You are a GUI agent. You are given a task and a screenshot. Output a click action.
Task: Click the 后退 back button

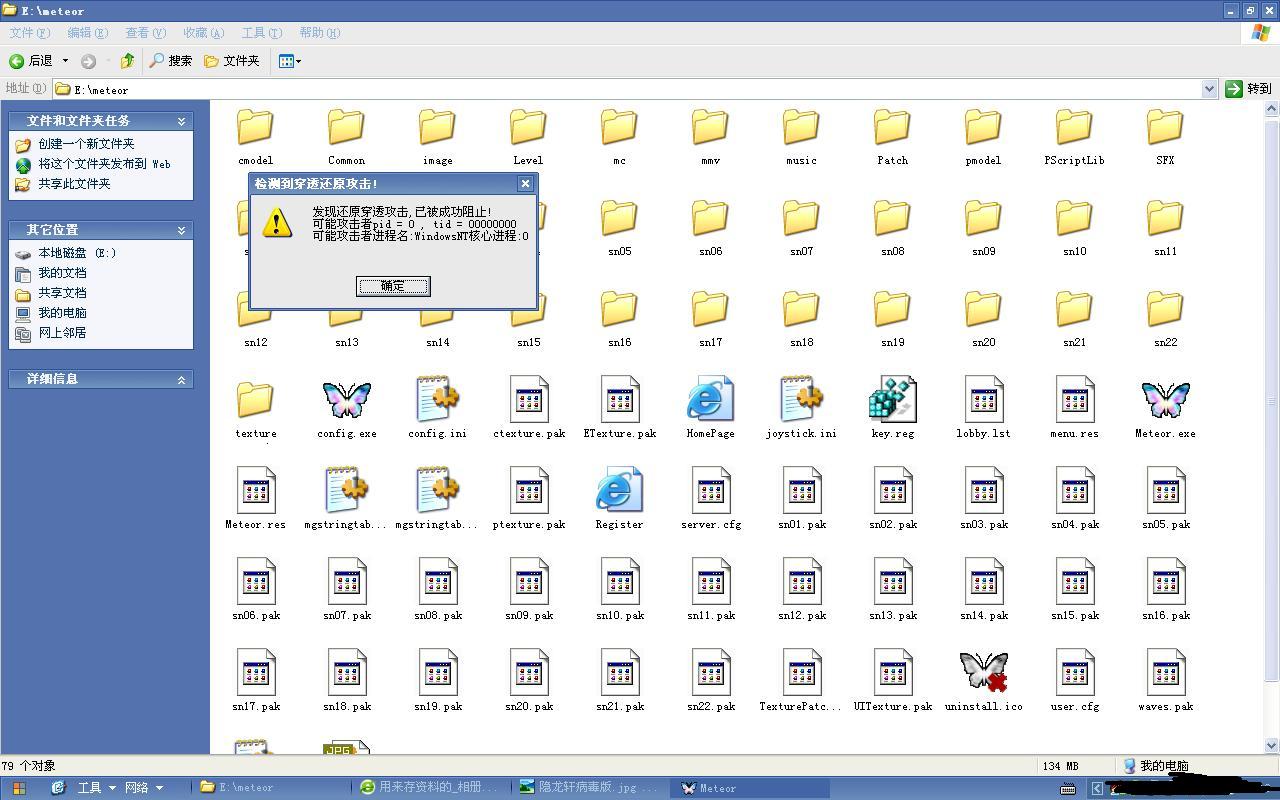tap(31, 61)
